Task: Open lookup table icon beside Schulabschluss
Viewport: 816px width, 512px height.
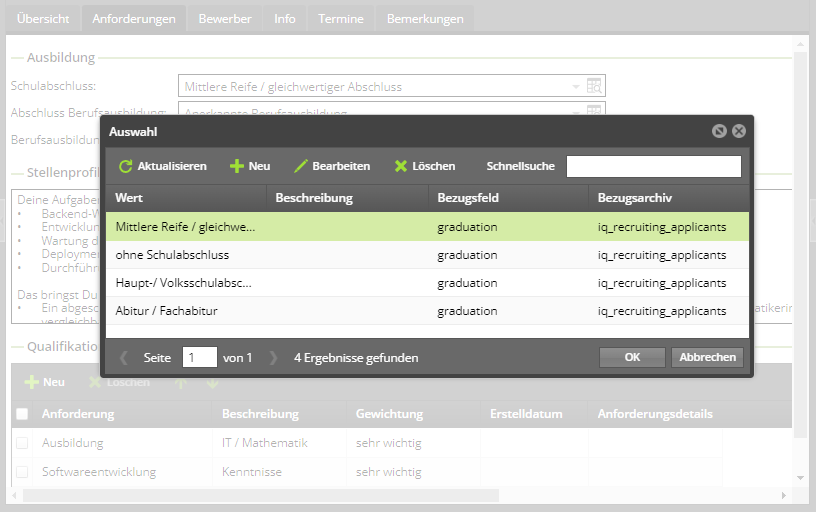Action: tap(594, 86)
